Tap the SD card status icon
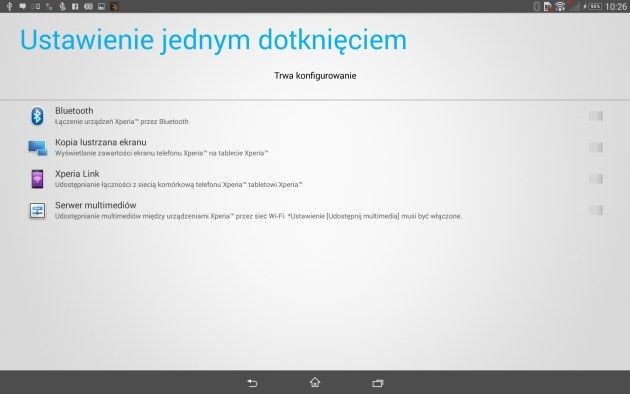Image resolution: width=630 pixels, height=394 pixels. (x=548, y=6)
